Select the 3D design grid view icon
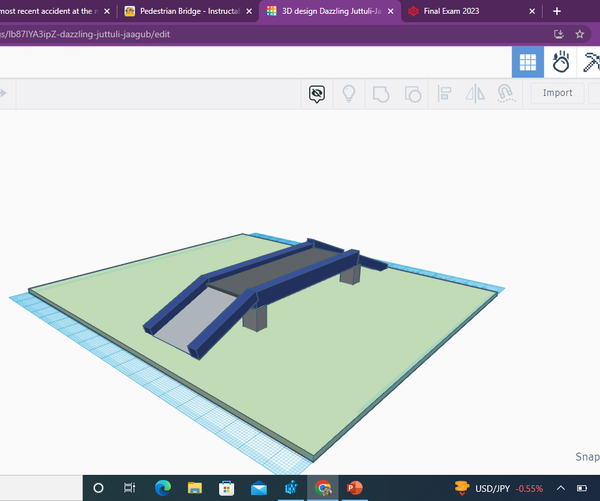This screenshot has height=501, width=600. [528, 62]
